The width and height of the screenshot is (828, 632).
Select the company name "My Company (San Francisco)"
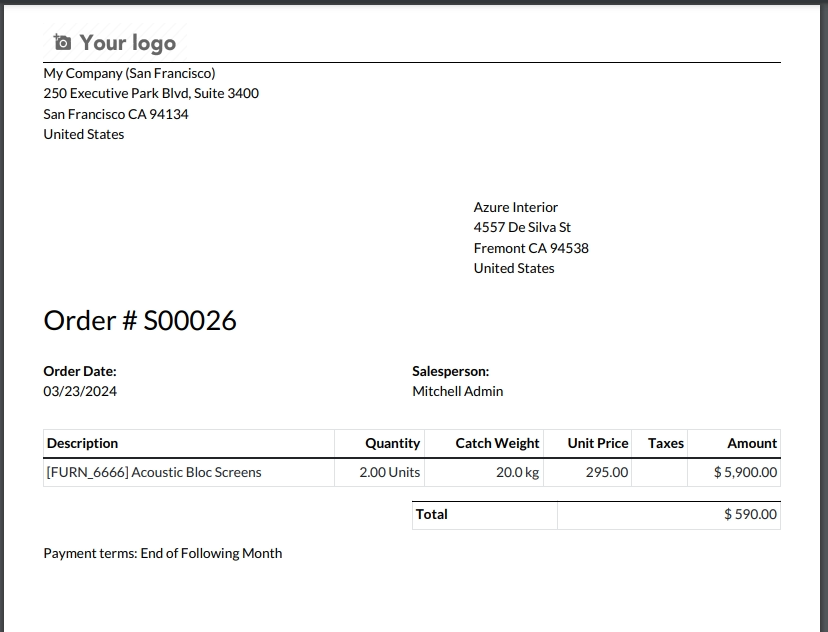pyautogui.click(x=129, y=73)
